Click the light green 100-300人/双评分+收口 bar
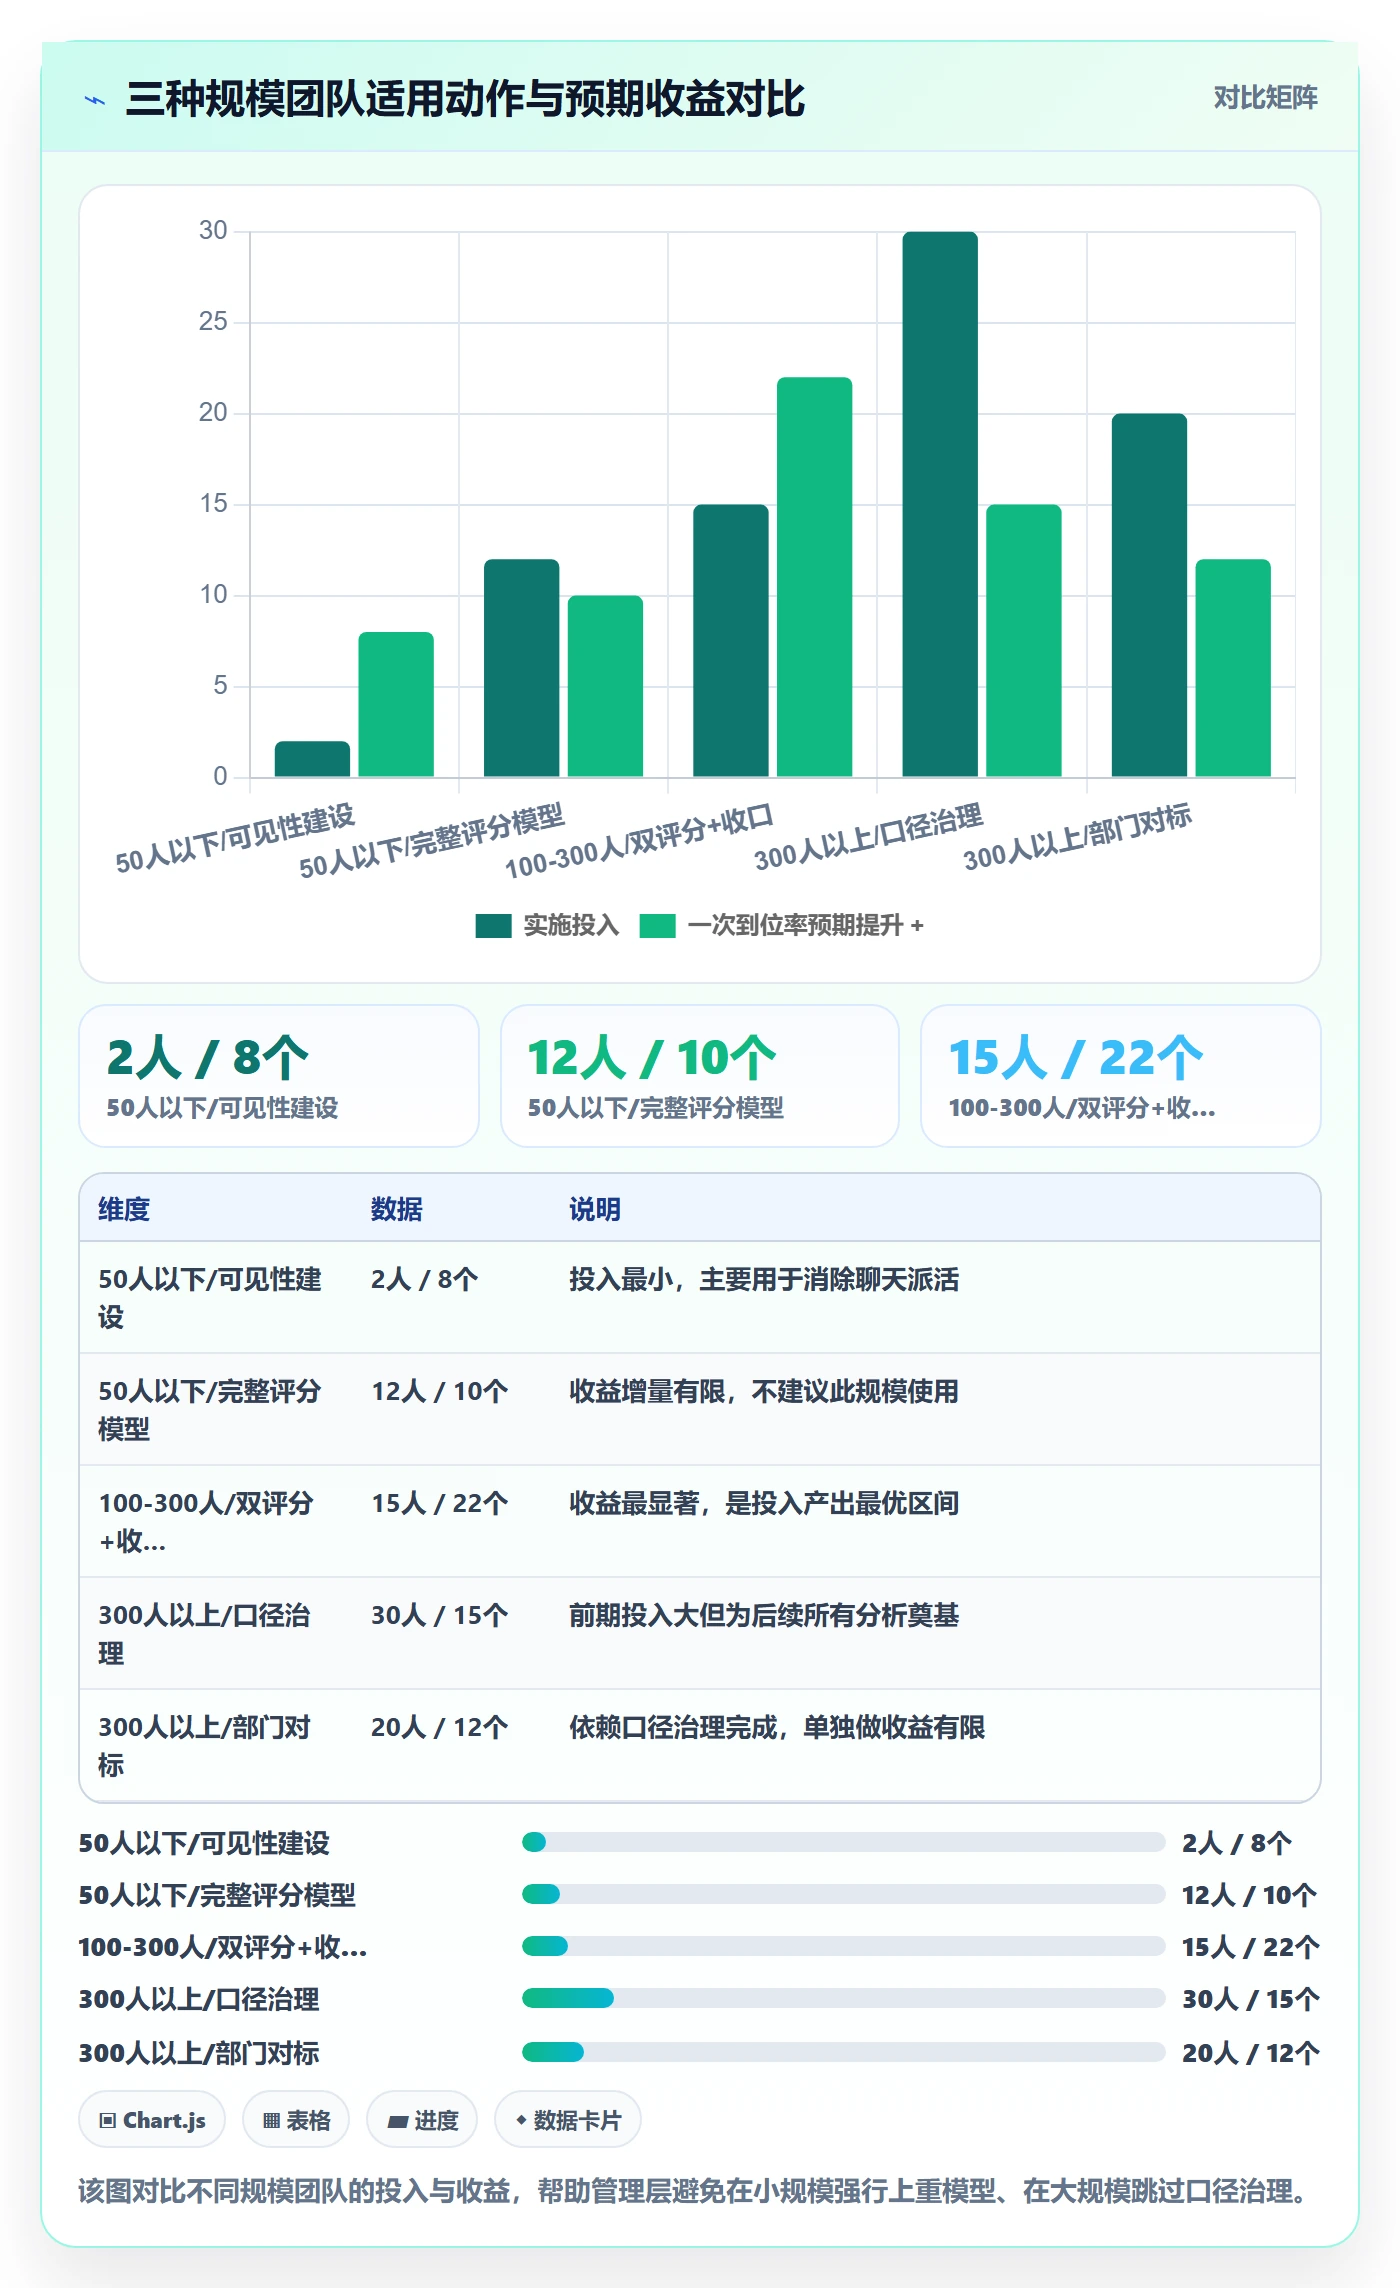1400x2288 pixels. coord(815,577)
